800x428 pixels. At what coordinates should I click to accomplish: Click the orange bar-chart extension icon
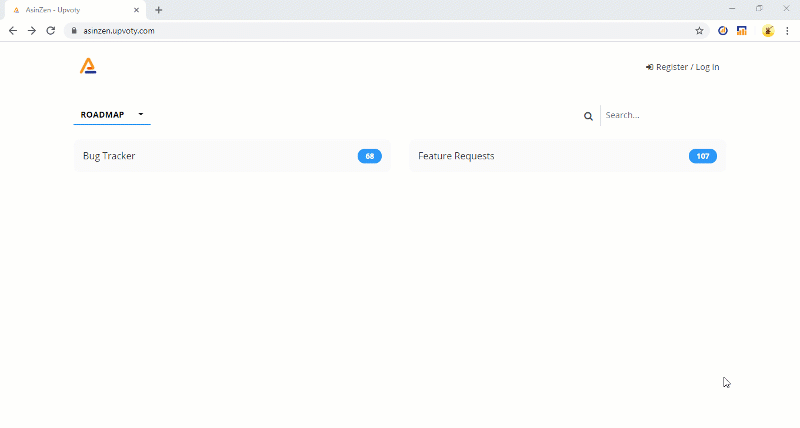click(742, 31)
